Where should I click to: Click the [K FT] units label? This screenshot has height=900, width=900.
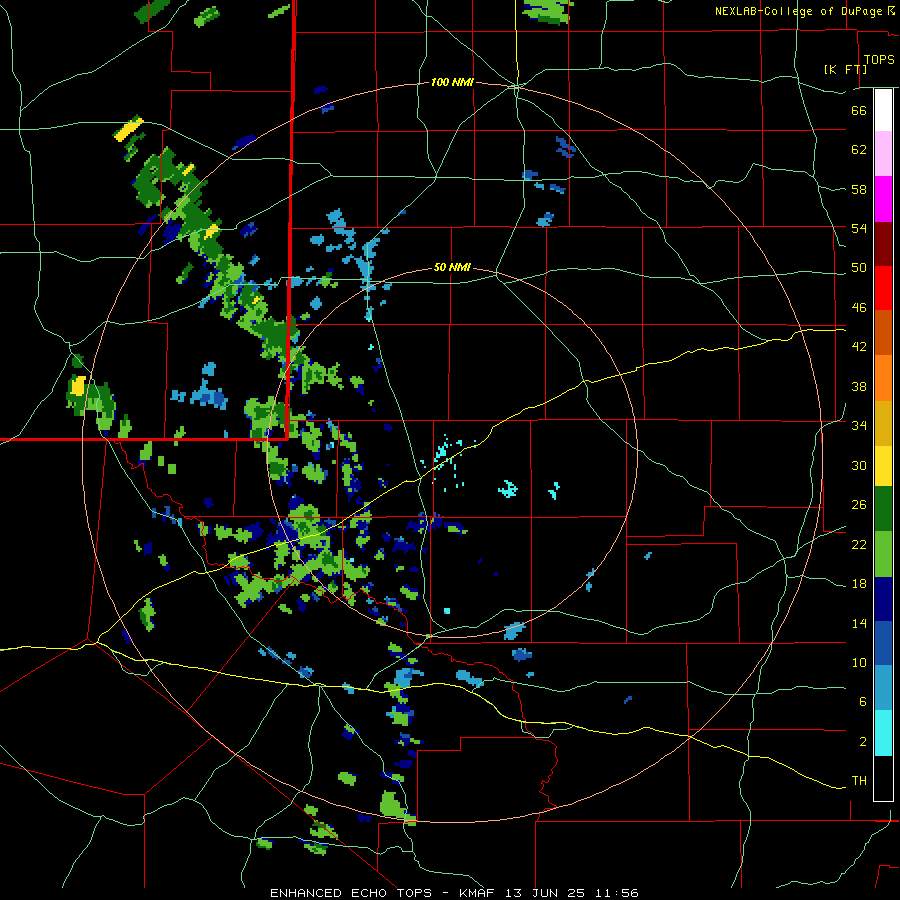[x=845, y=69]
